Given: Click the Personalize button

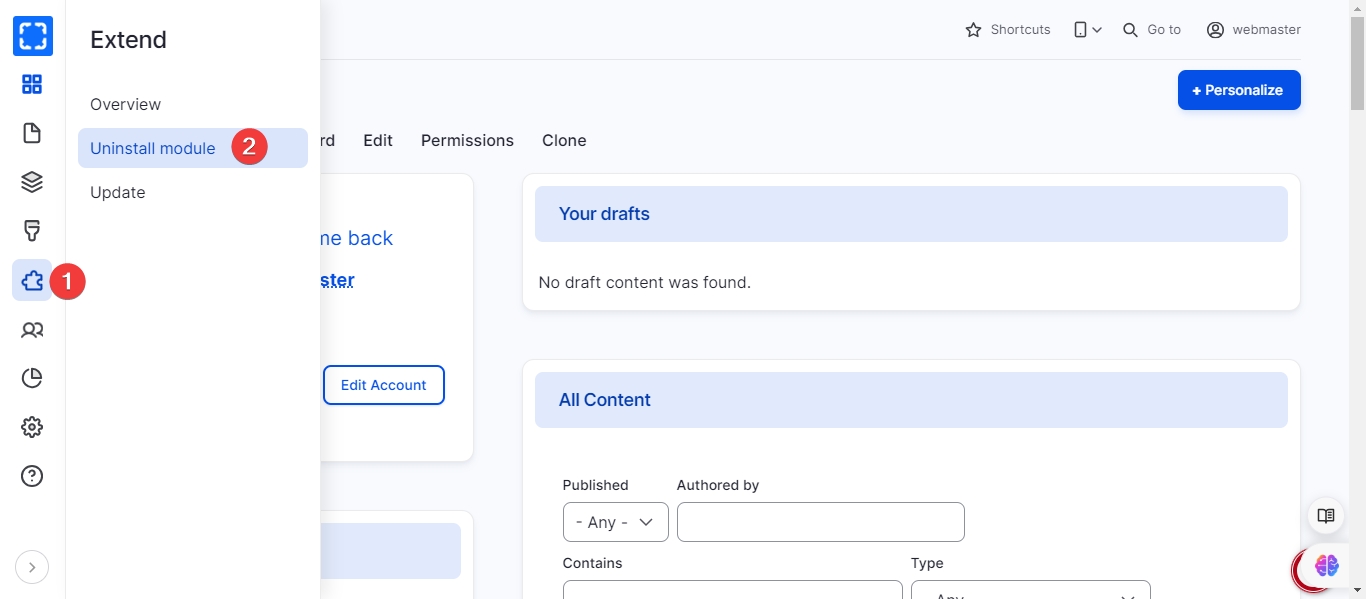Looking at the screenshot, I should [1239, 90].
